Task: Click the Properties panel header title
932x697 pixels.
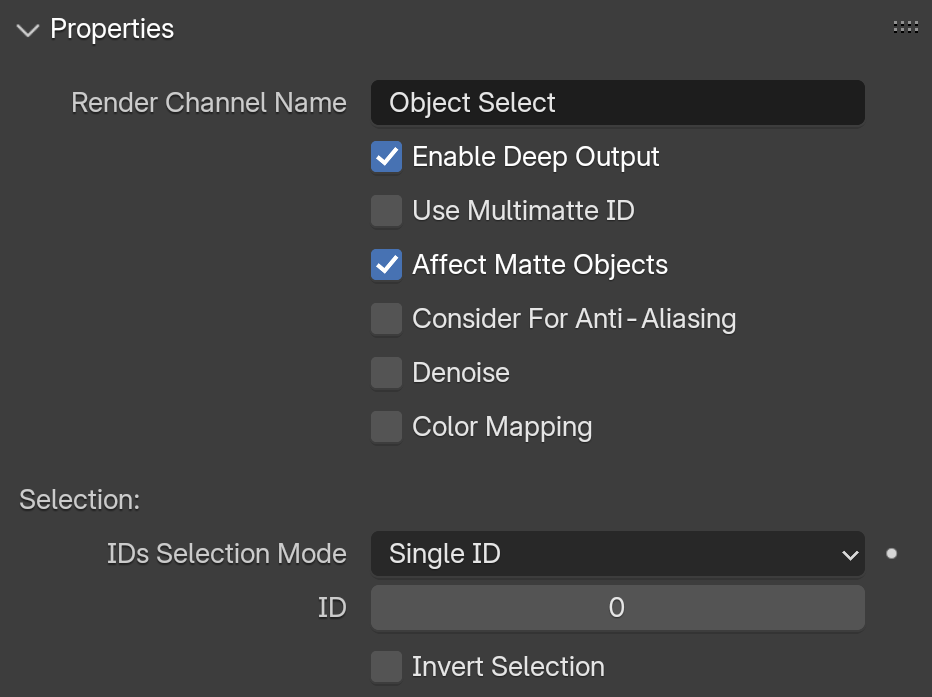Action: (112, 29)
